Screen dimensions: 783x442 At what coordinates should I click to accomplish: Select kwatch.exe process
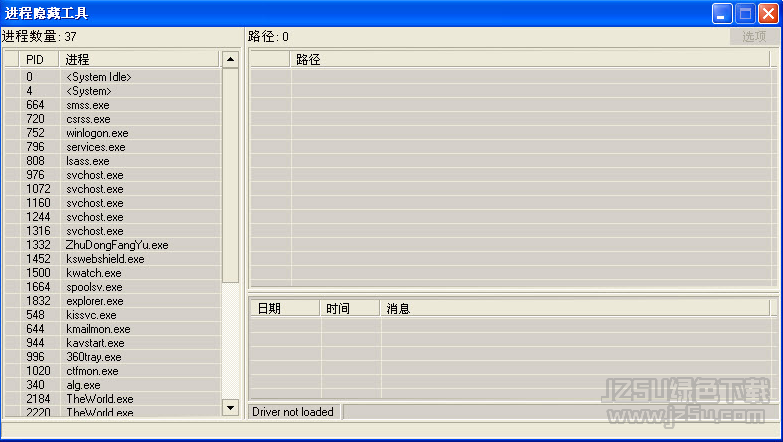click(x=112, y=273)
